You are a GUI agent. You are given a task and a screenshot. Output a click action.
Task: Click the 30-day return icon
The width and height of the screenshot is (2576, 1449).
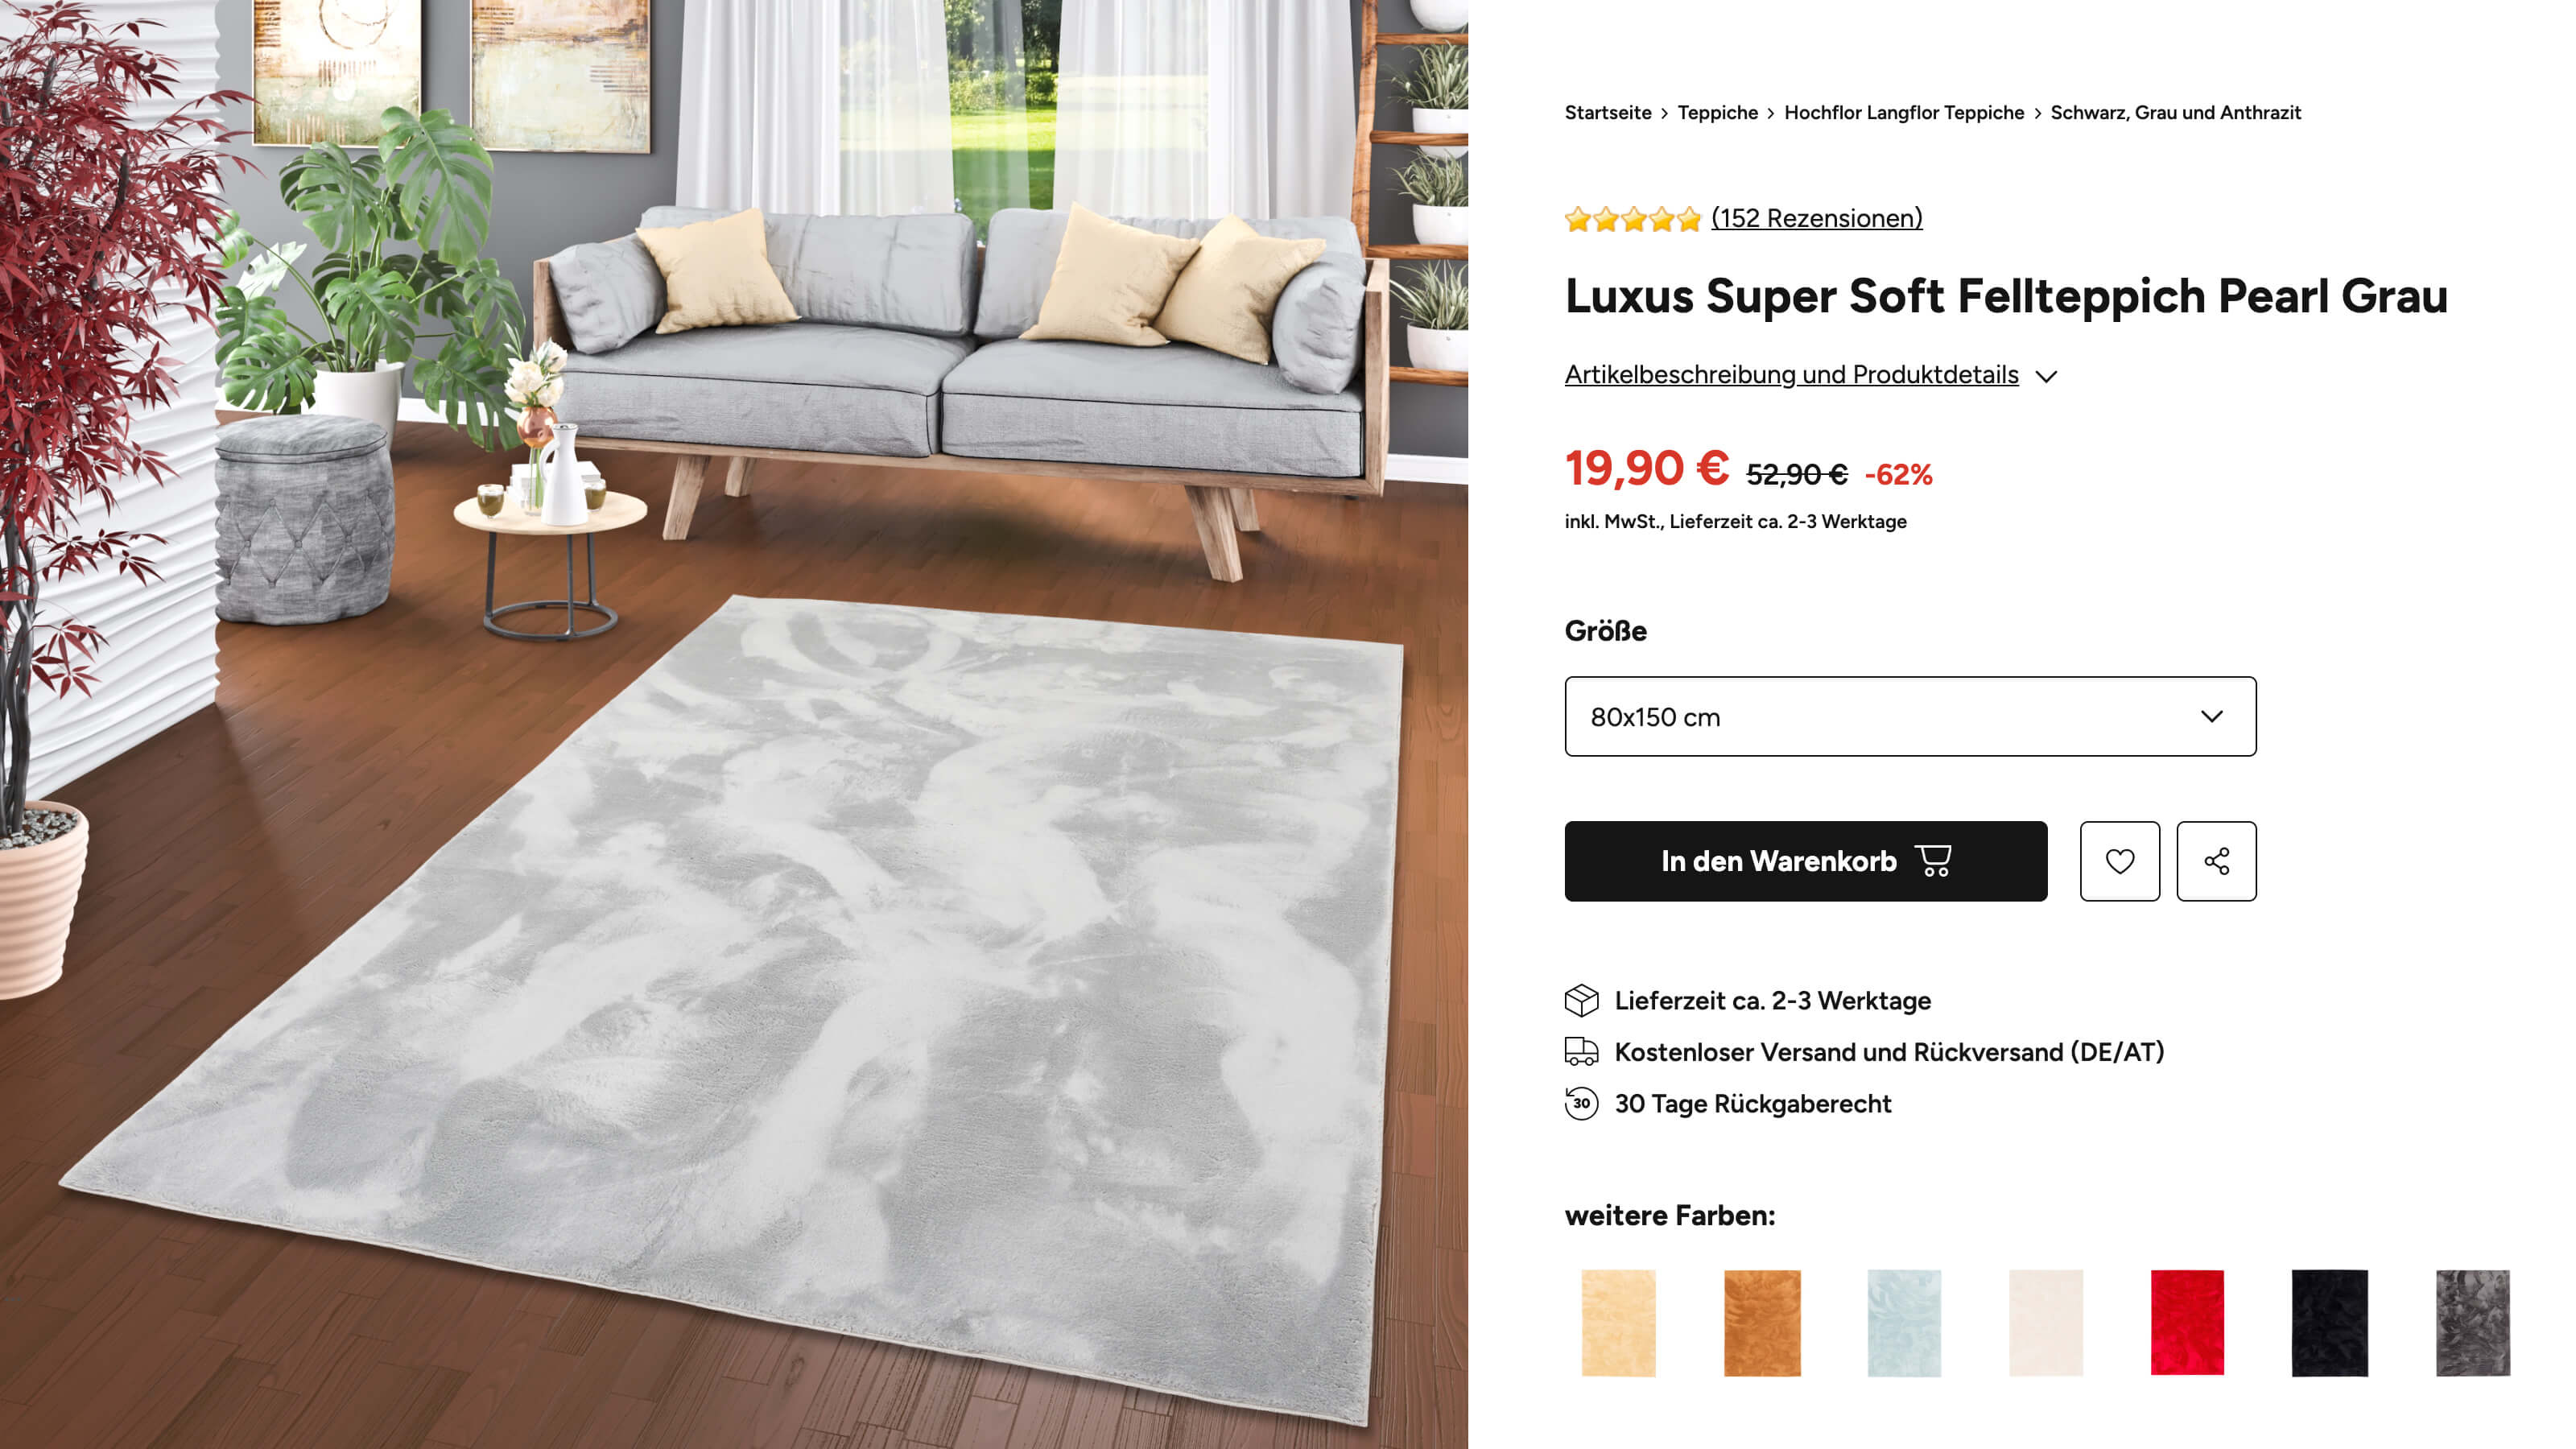pyautogui.click(x=1581, y=1103)
